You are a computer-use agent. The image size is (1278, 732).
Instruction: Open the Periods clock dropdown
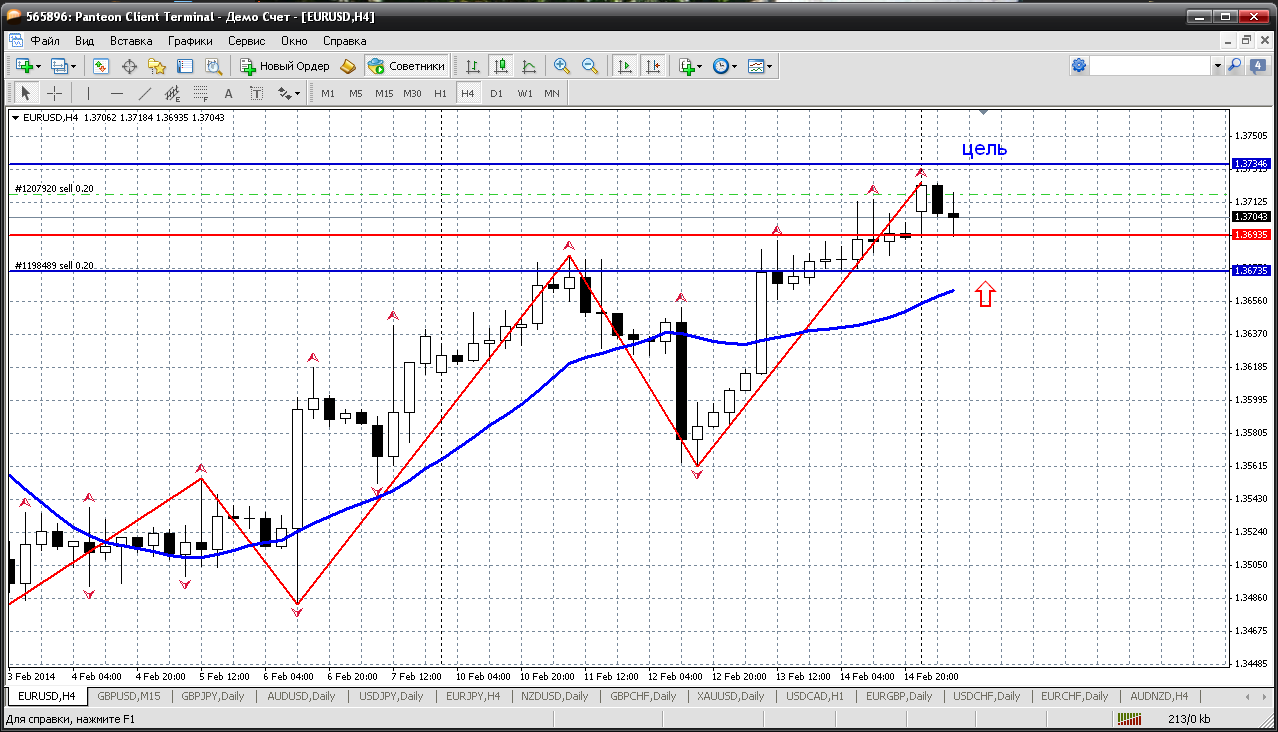click(x=725, y=66)
